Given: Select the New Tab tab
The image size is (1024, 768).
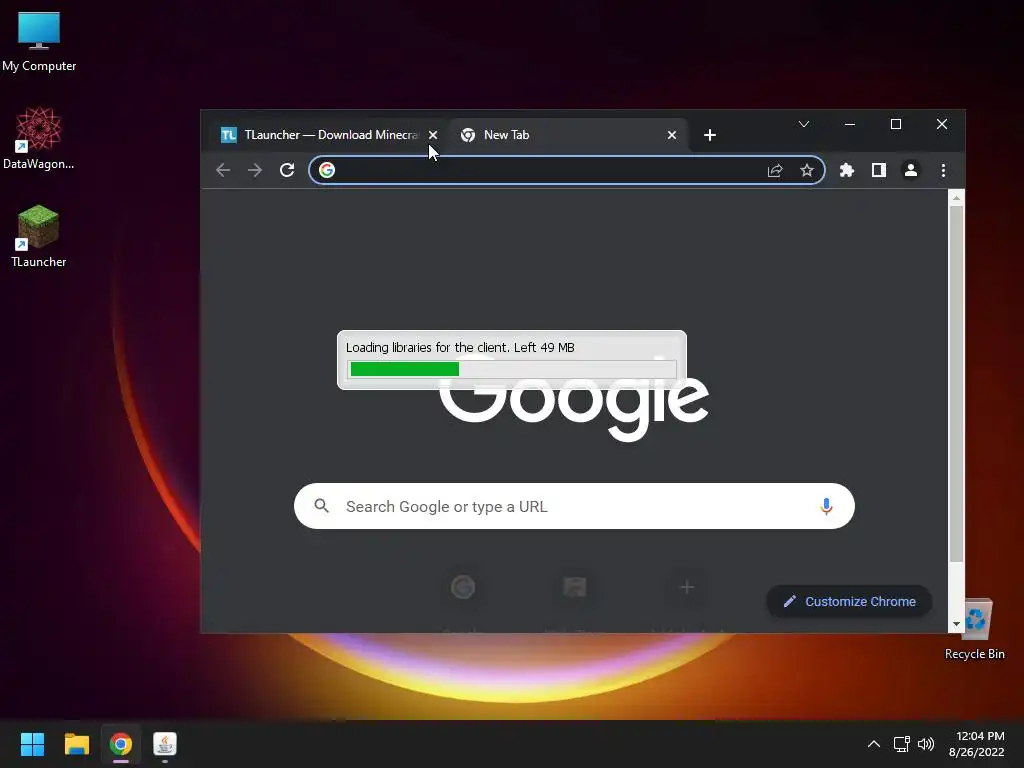Looking at the screenshot, I should (x=567, y=135).
